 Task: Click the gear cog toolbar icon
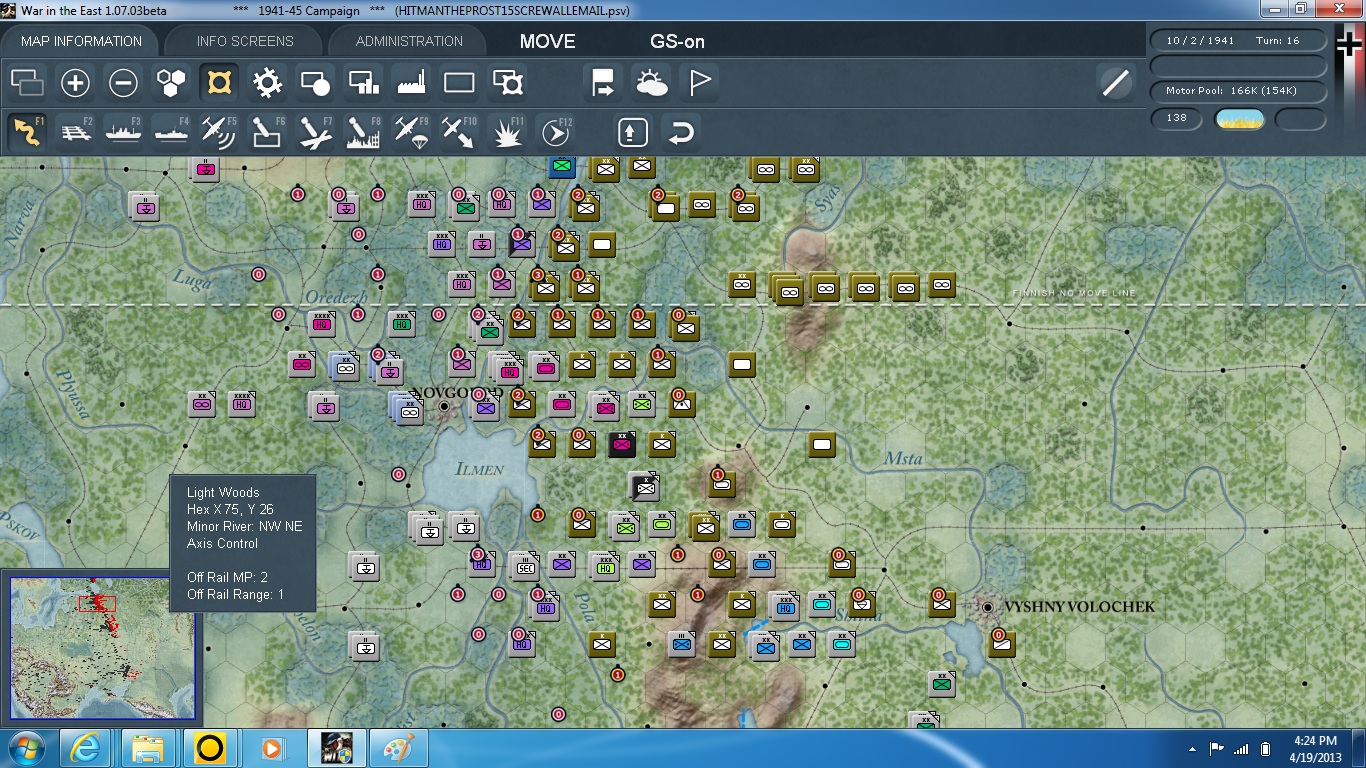267,83
